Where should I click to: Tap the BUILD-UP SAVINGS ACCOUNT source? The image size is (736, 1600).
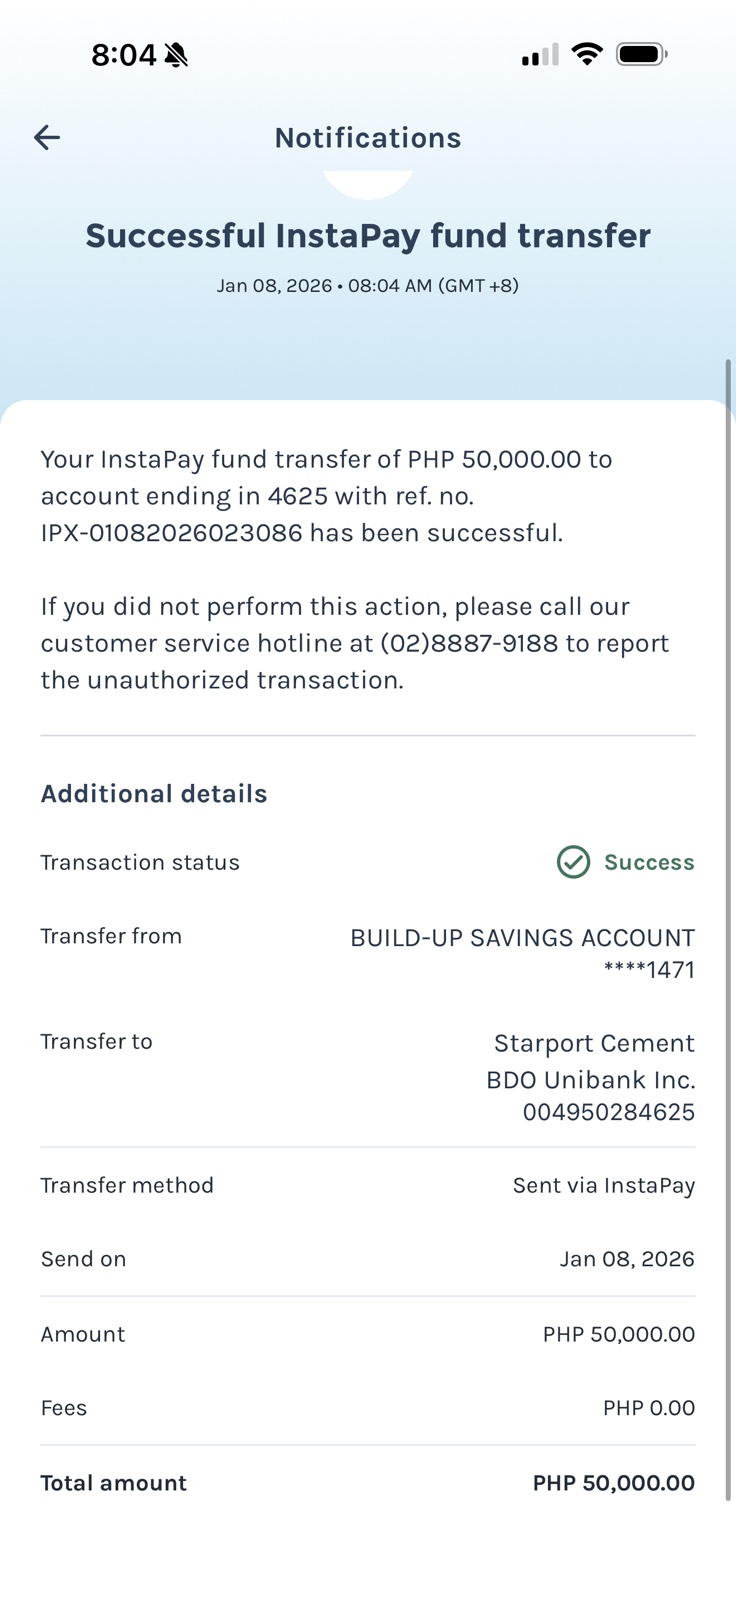(x=522, y=938)
